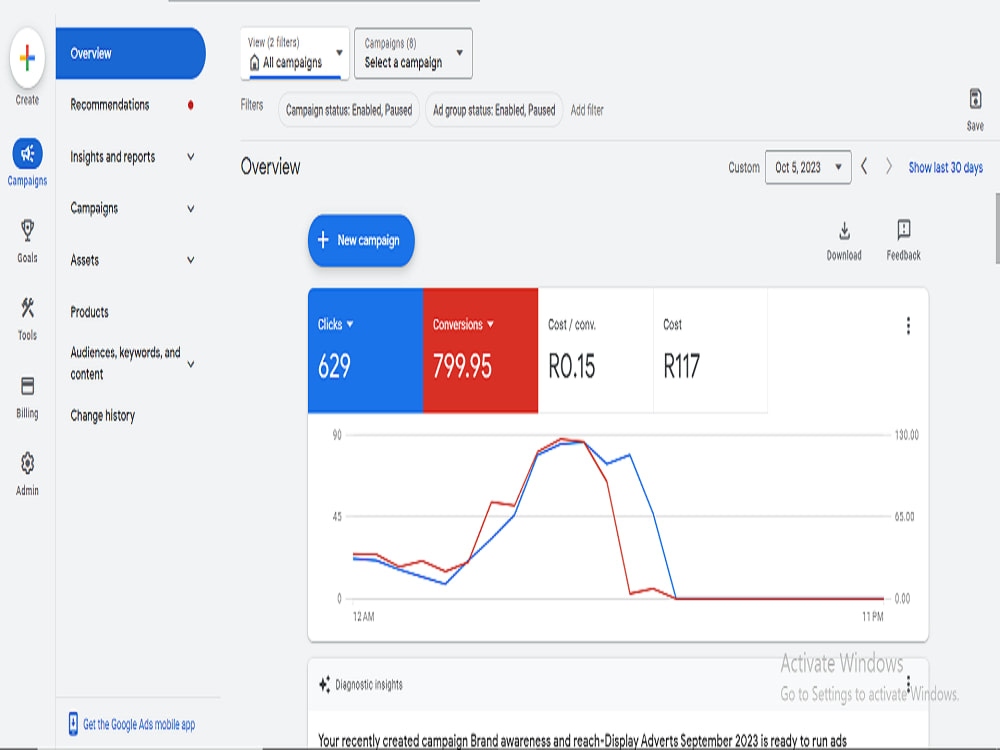This screenshot has height=750, width=1000.
Task: Click the Diagnostic insights sparkle icon
Action: click(325, 684)
